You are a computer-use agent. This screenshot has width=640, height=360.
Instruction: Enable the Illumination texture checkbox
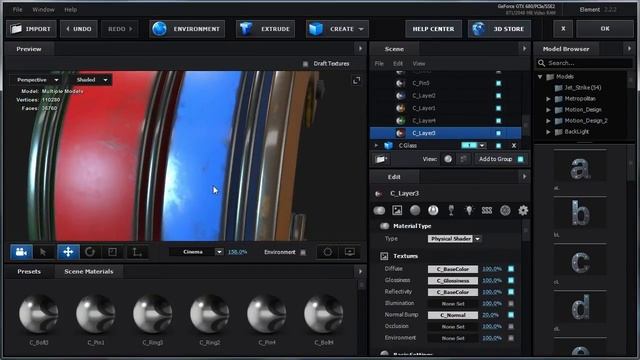pos(511,304)
